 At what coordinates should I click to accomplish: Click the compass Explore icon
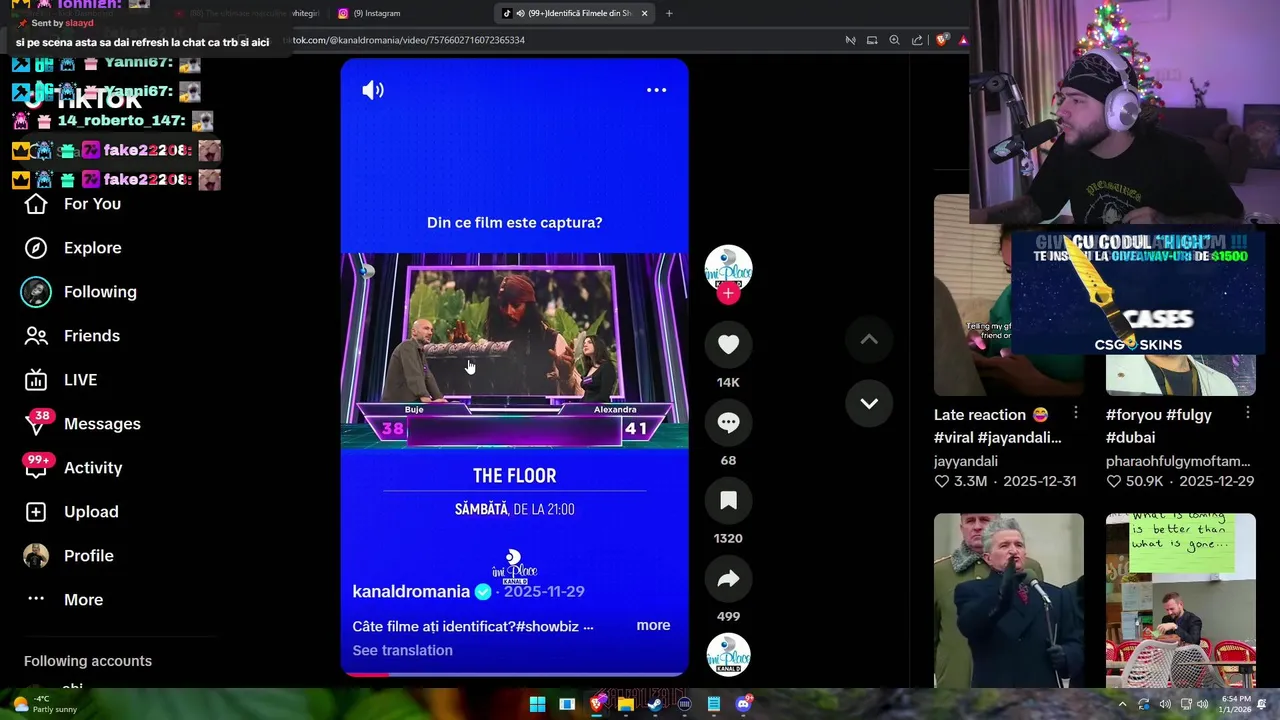pos(36,248)
